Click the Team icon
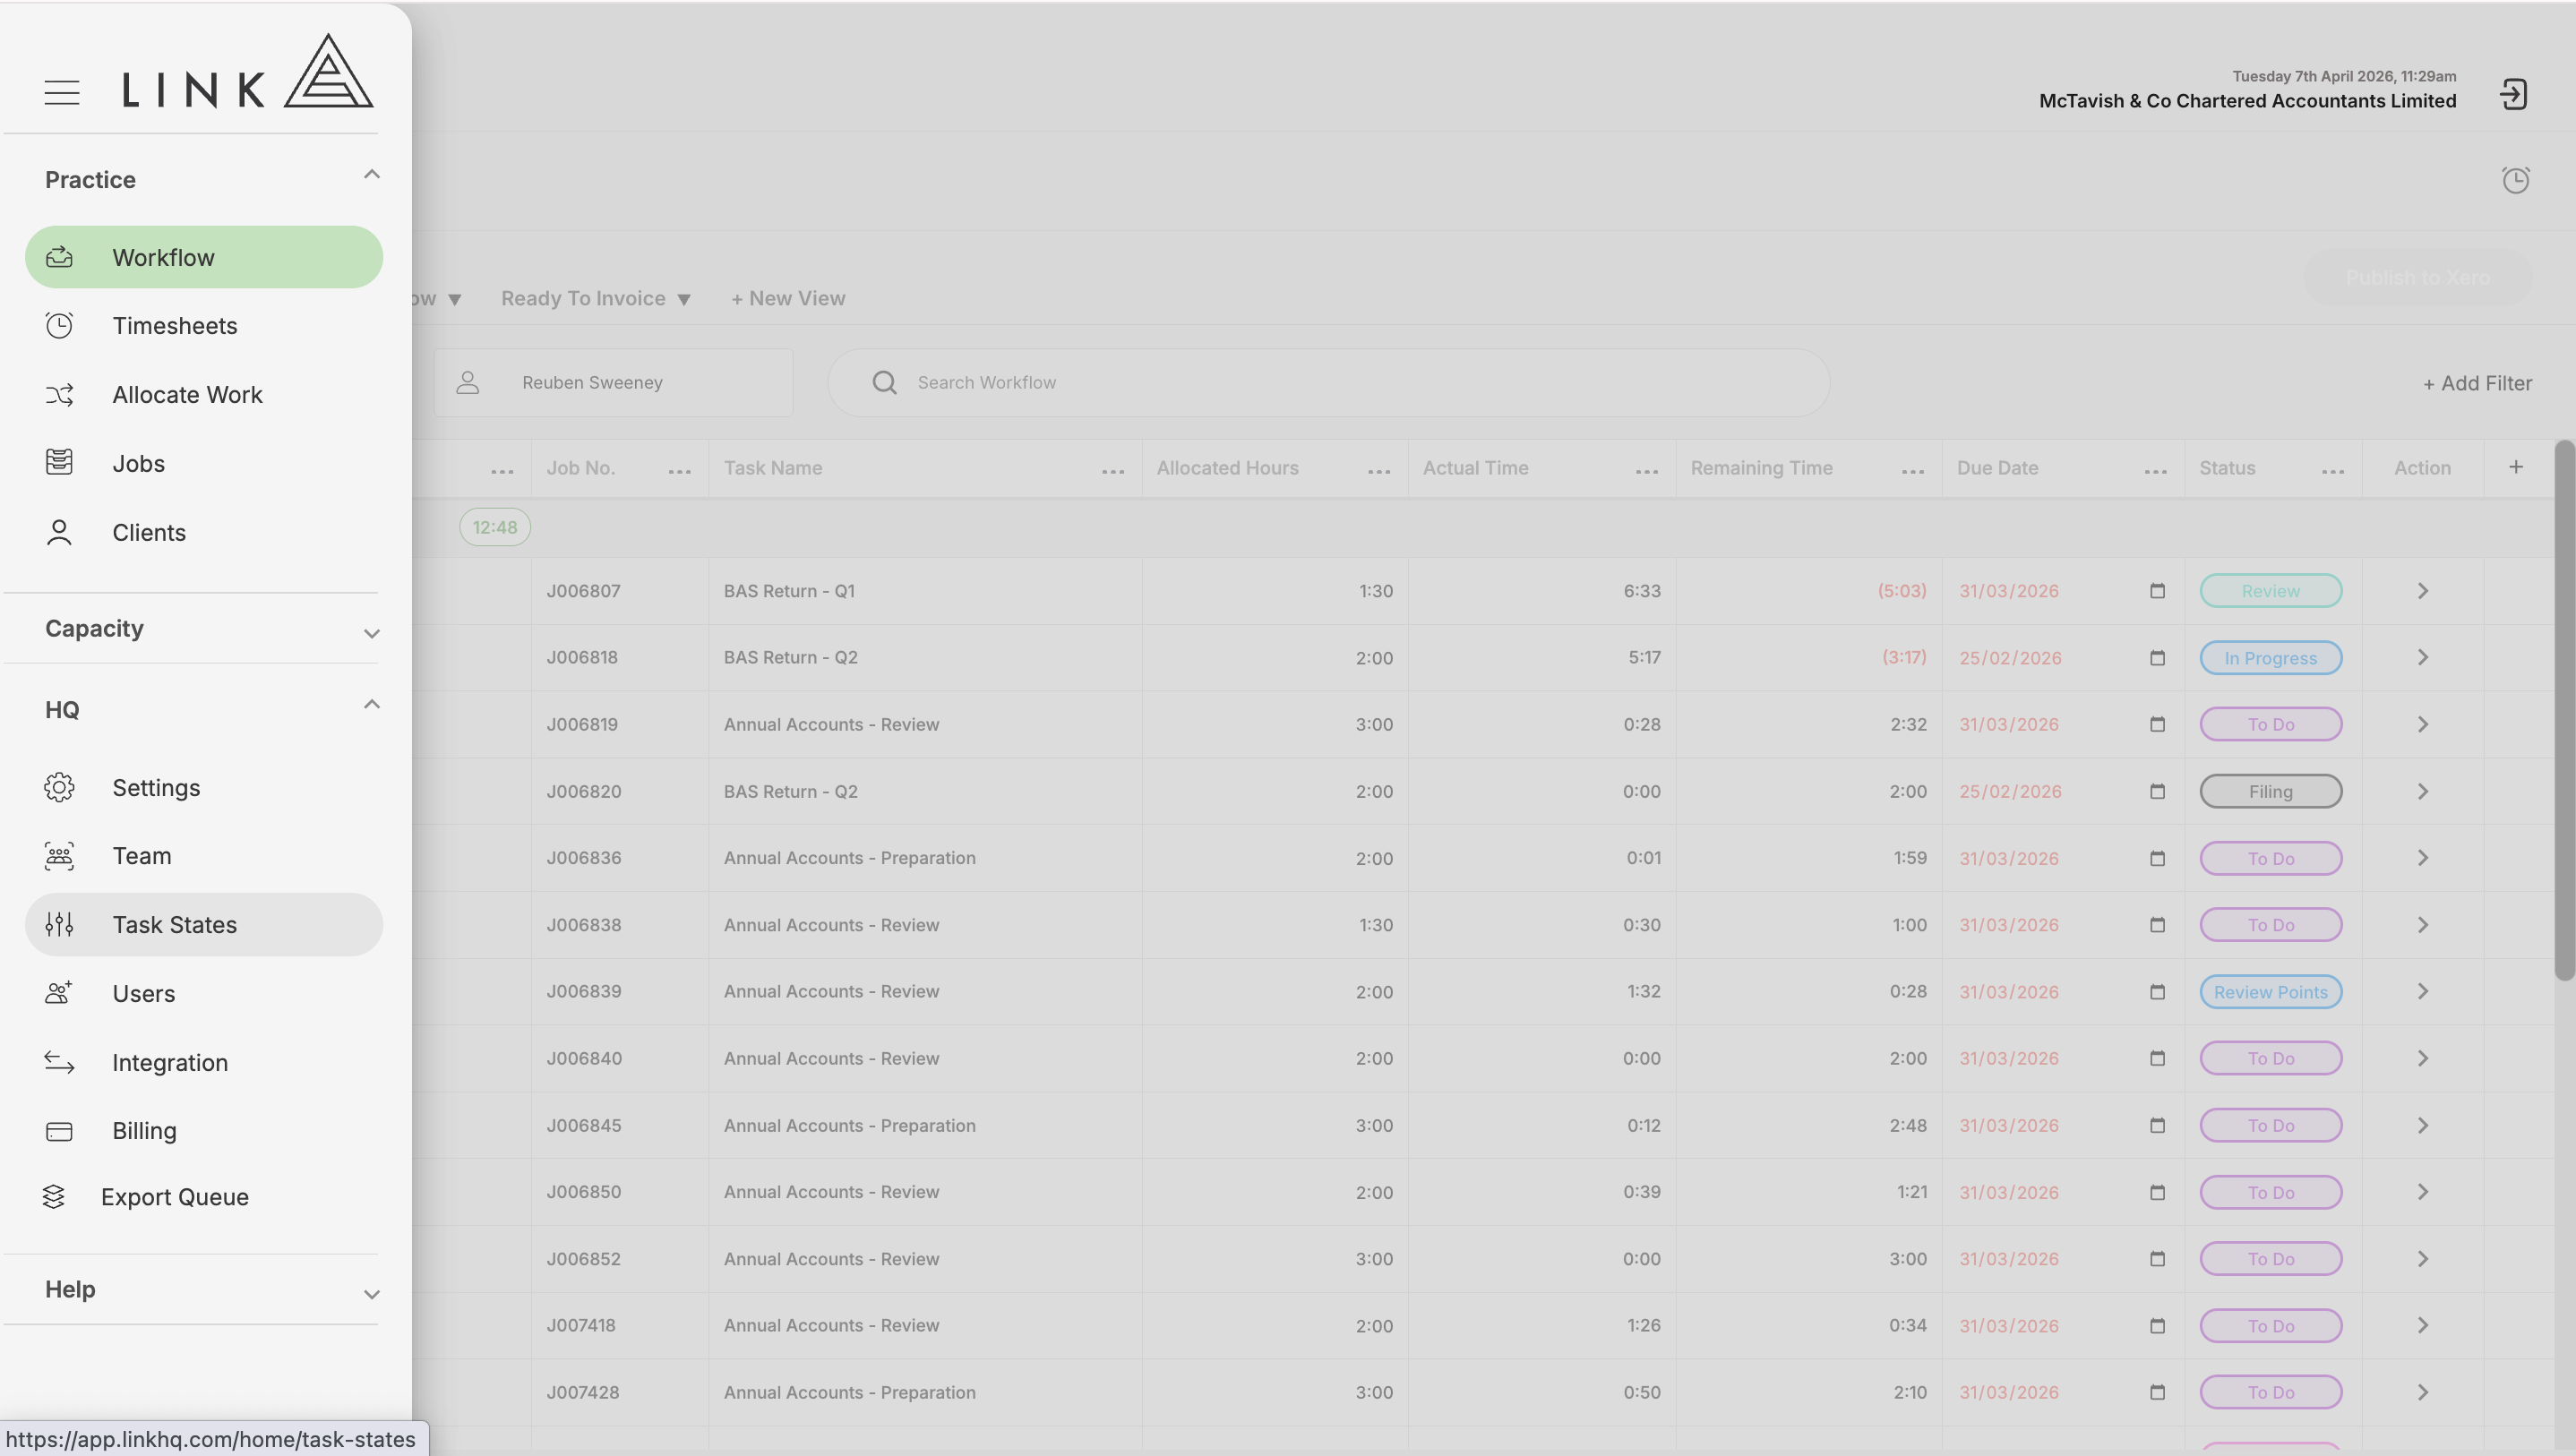 pyautogui.click(x=59, y=856)
